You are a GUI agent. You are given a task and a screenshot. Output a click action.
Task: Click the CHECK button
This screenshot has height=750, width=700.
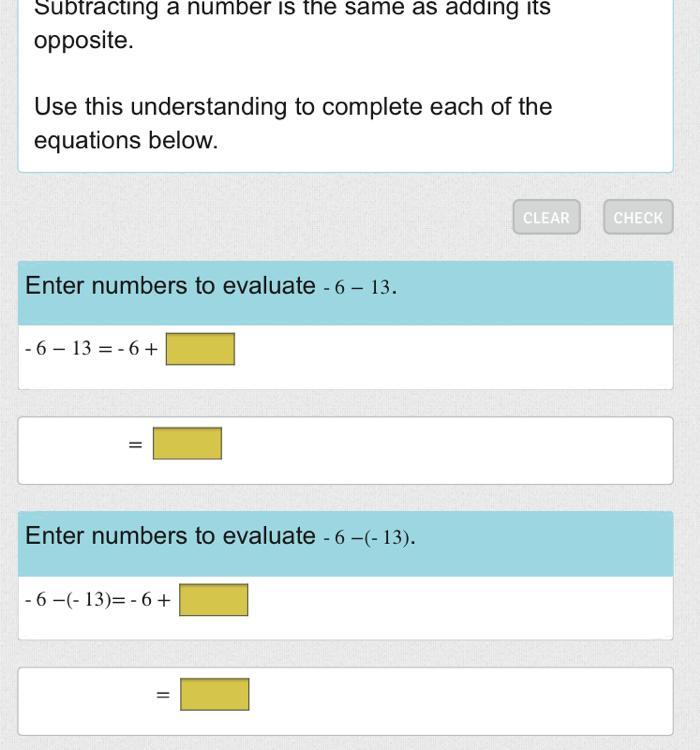tap(638, 217)
